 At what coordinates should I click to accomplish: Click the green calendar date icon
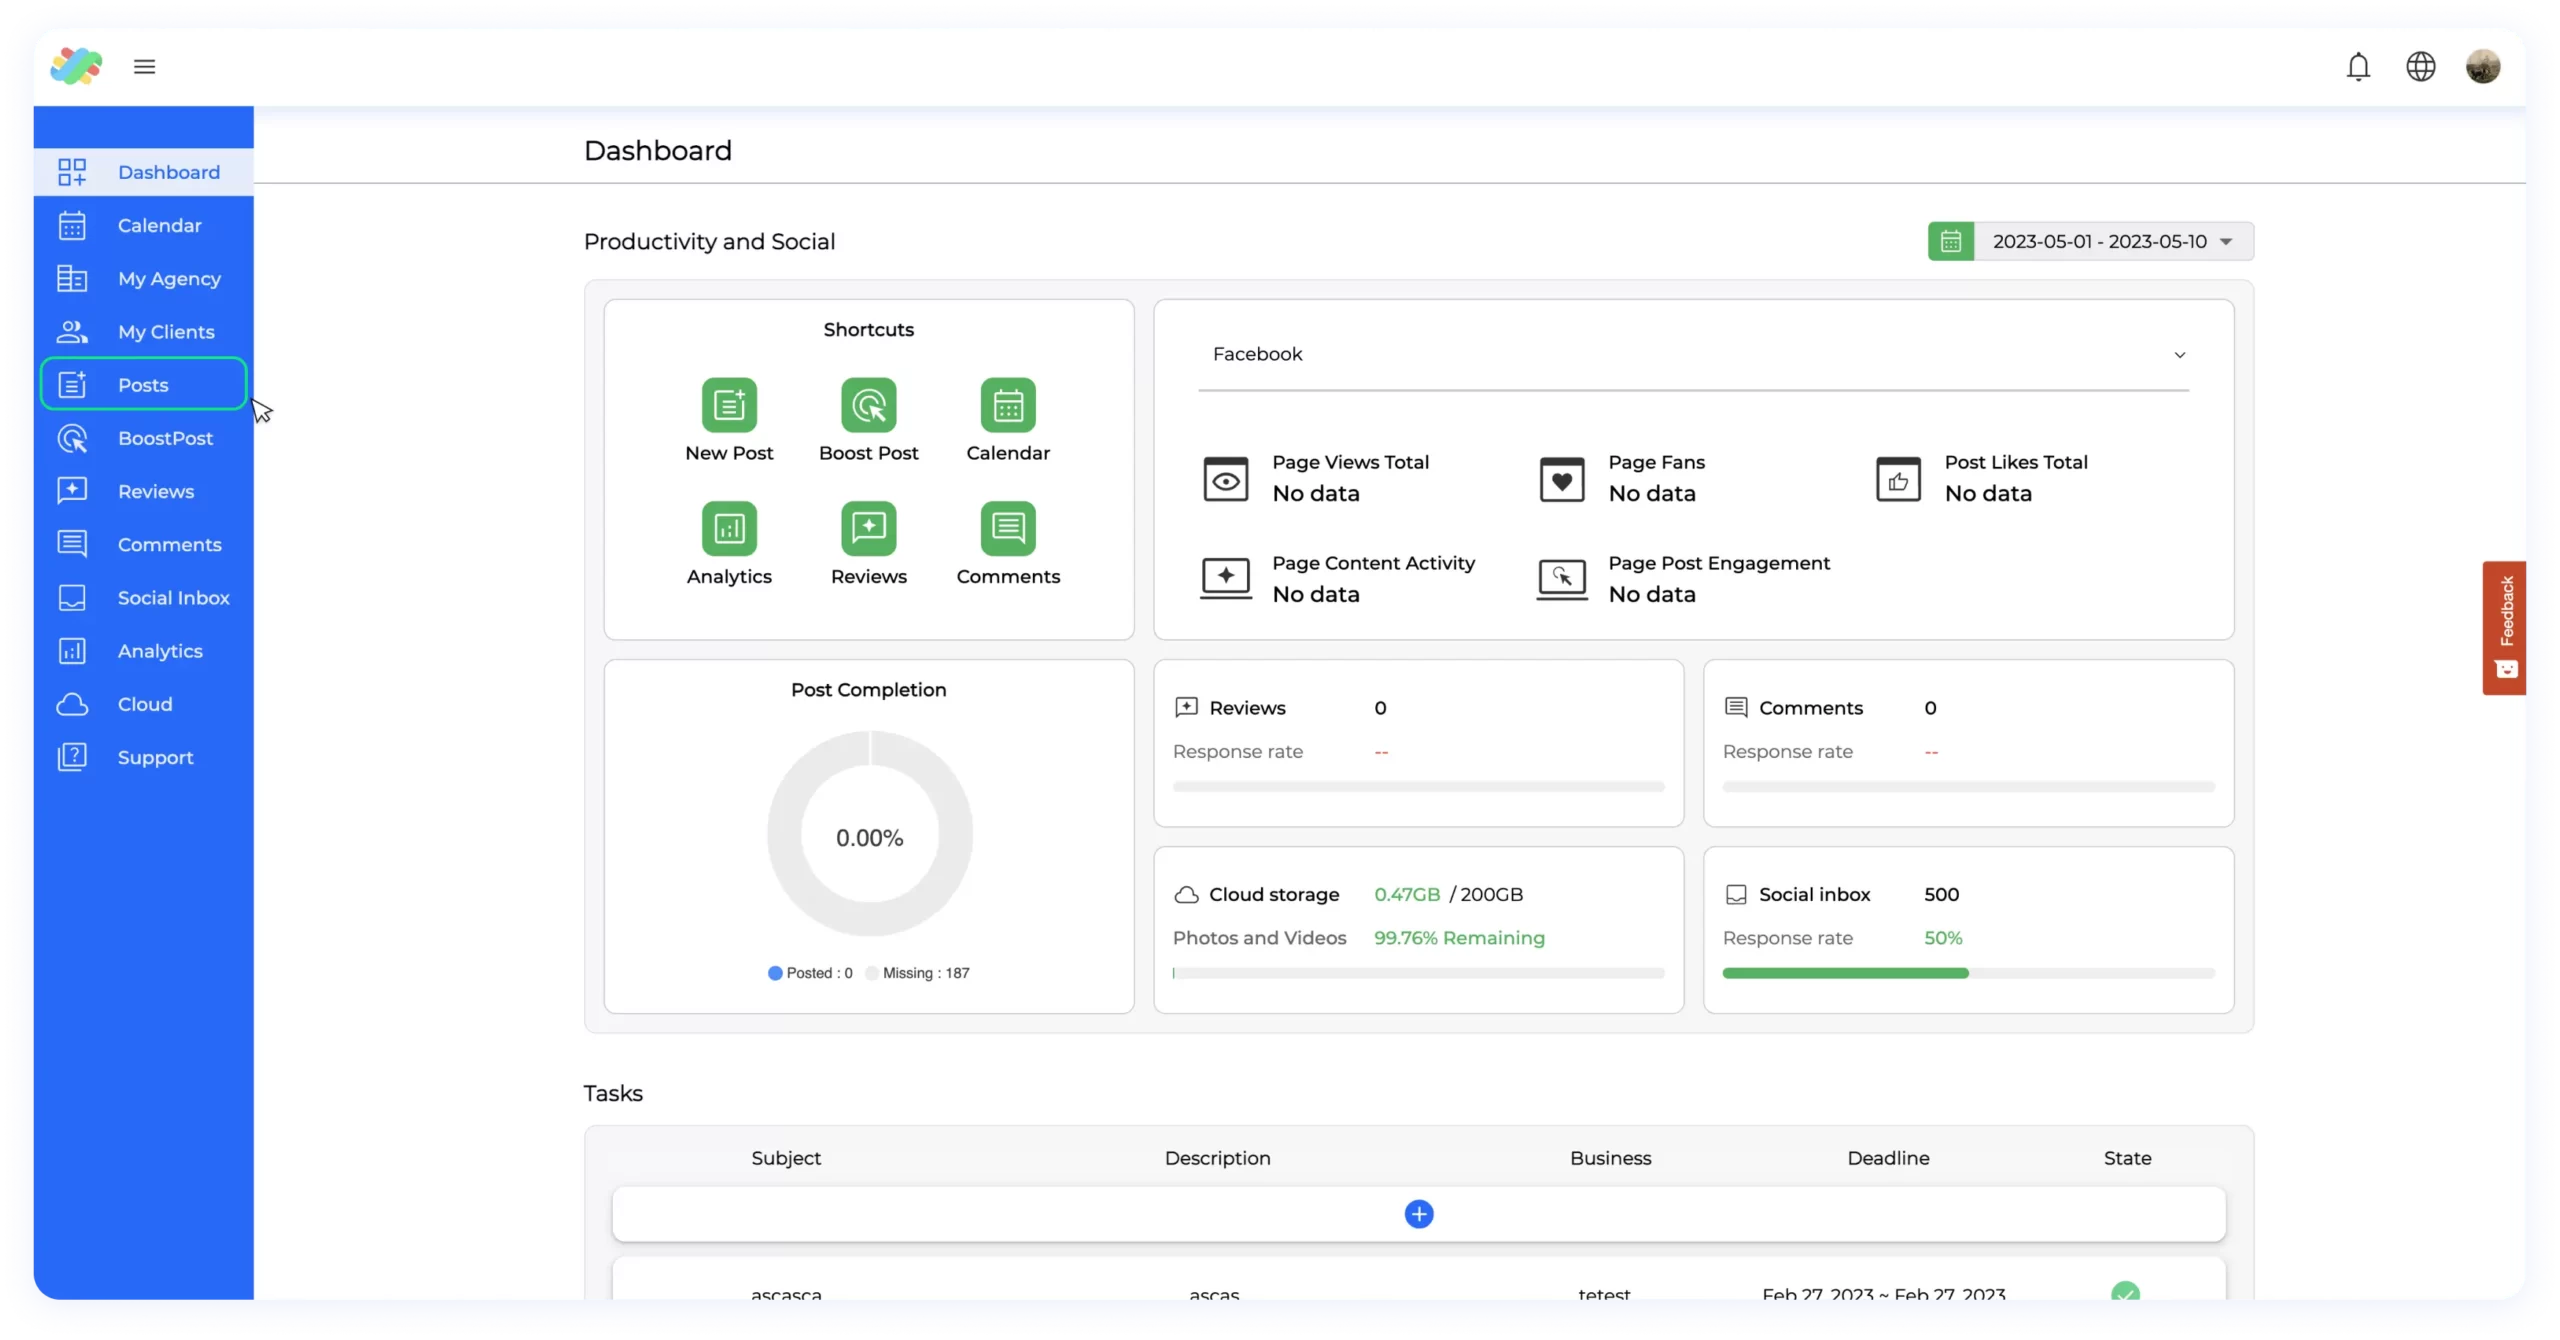1950,242
